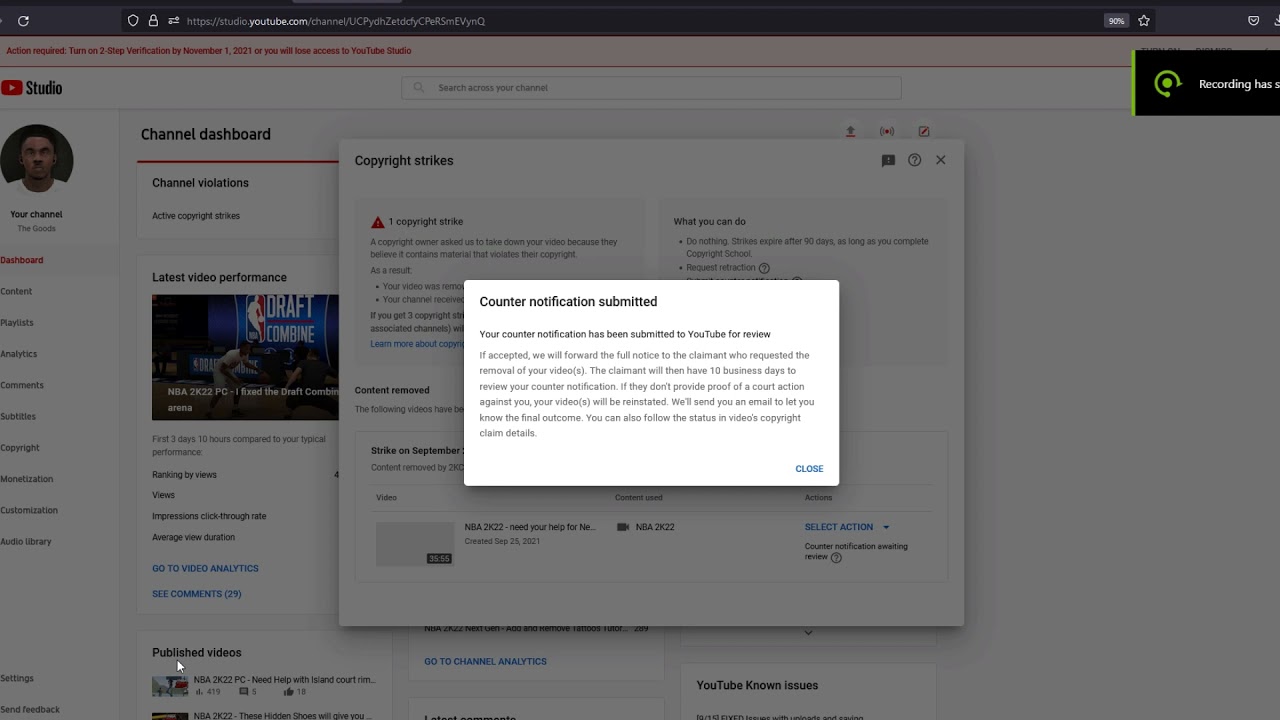This screenshot has height=720, width=1280.
Task: Click the comments icon under published video
Action: tap(244, 691)
